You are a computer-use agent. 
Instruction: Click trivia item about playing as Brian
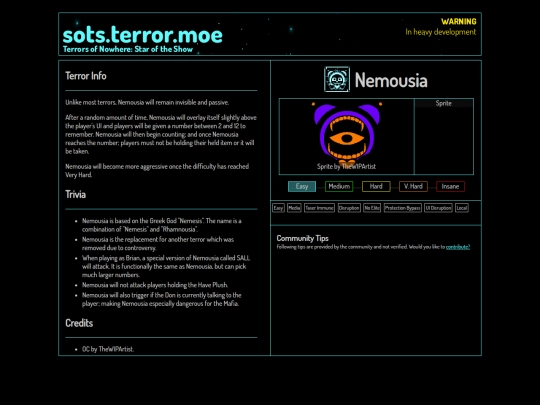coord(166,266)
